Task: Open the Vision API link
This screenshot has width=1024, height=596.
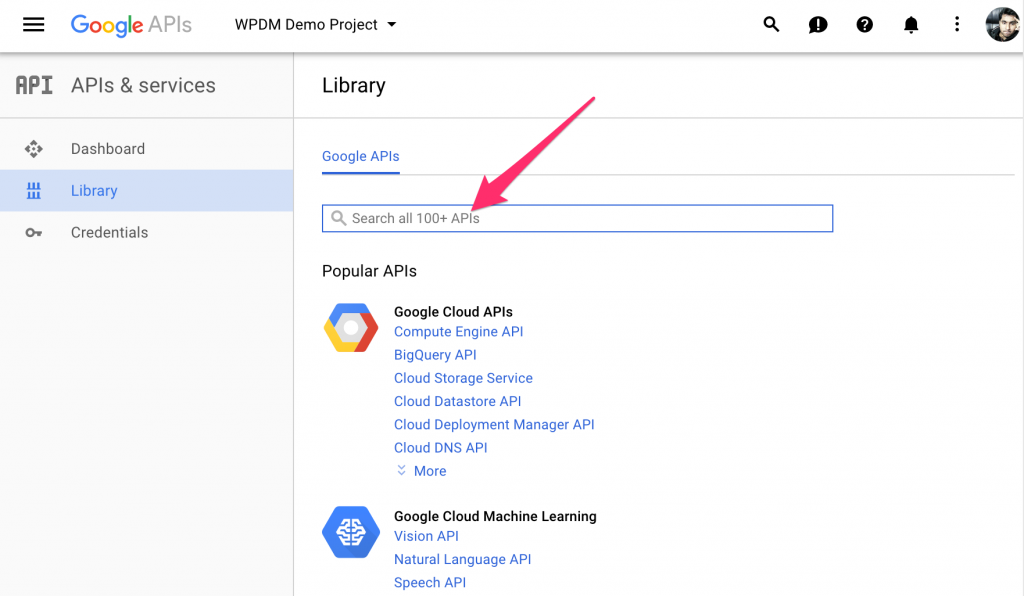Action: coord(426,536)
